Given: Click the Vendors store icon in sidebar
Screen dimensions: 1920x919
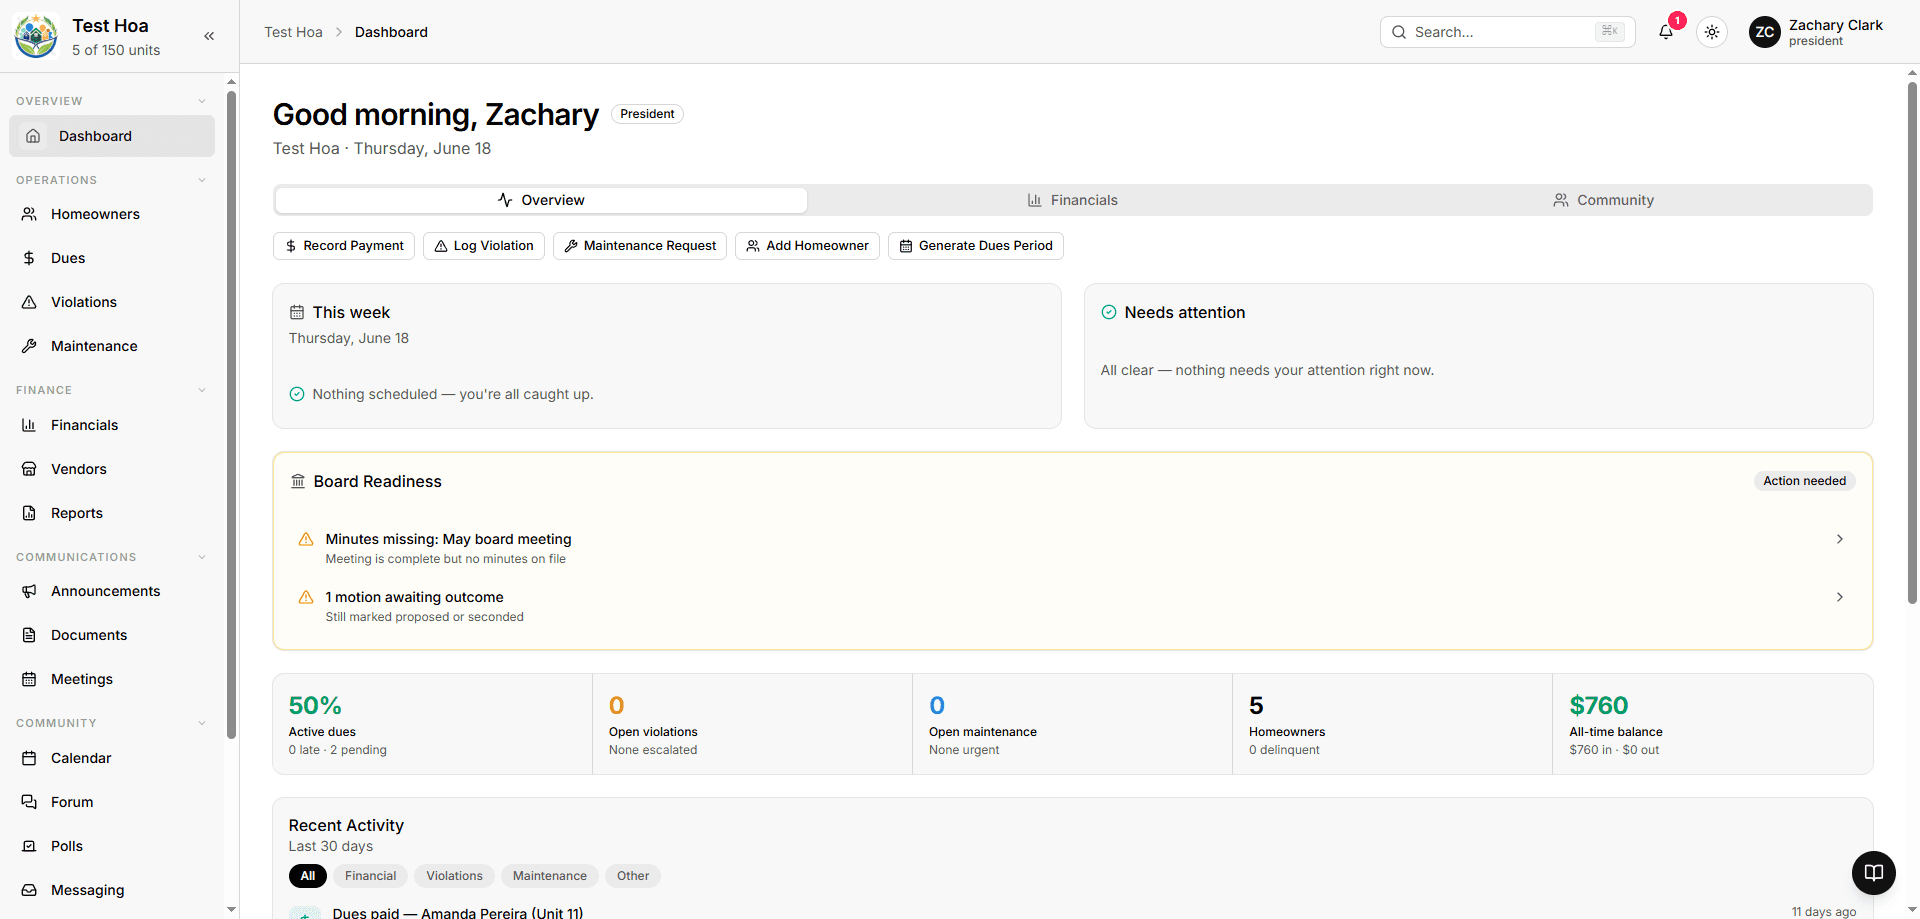Looking at the screenshot, I should (29, 469).
